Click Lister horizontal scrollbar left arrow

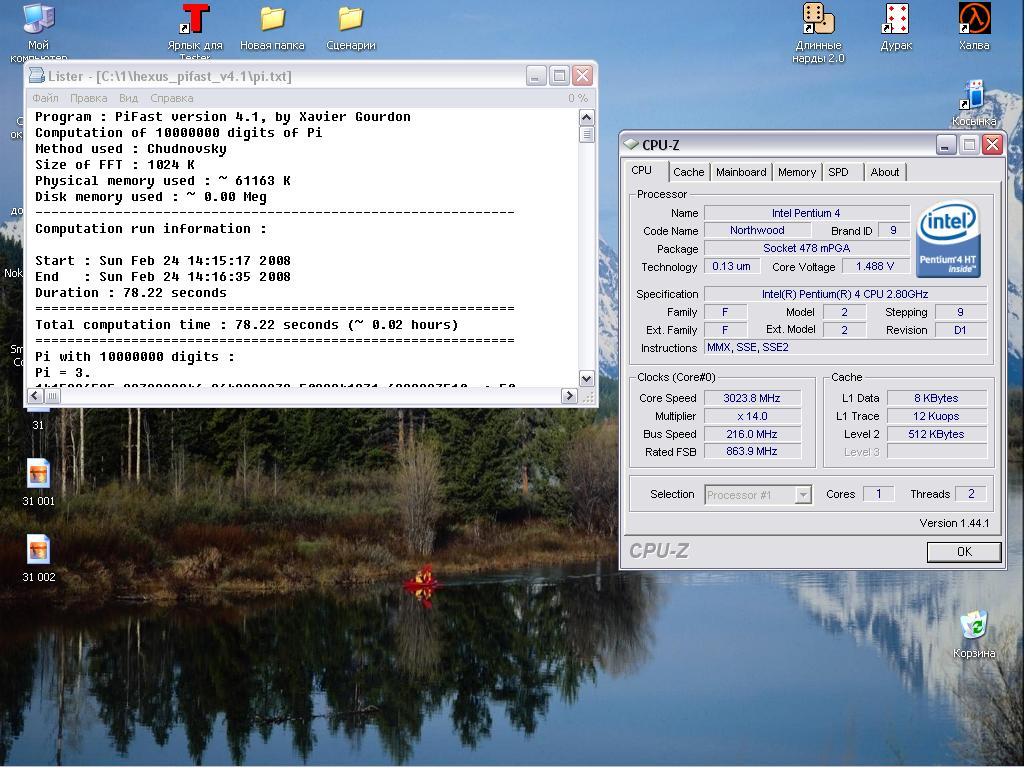(35, 395)
